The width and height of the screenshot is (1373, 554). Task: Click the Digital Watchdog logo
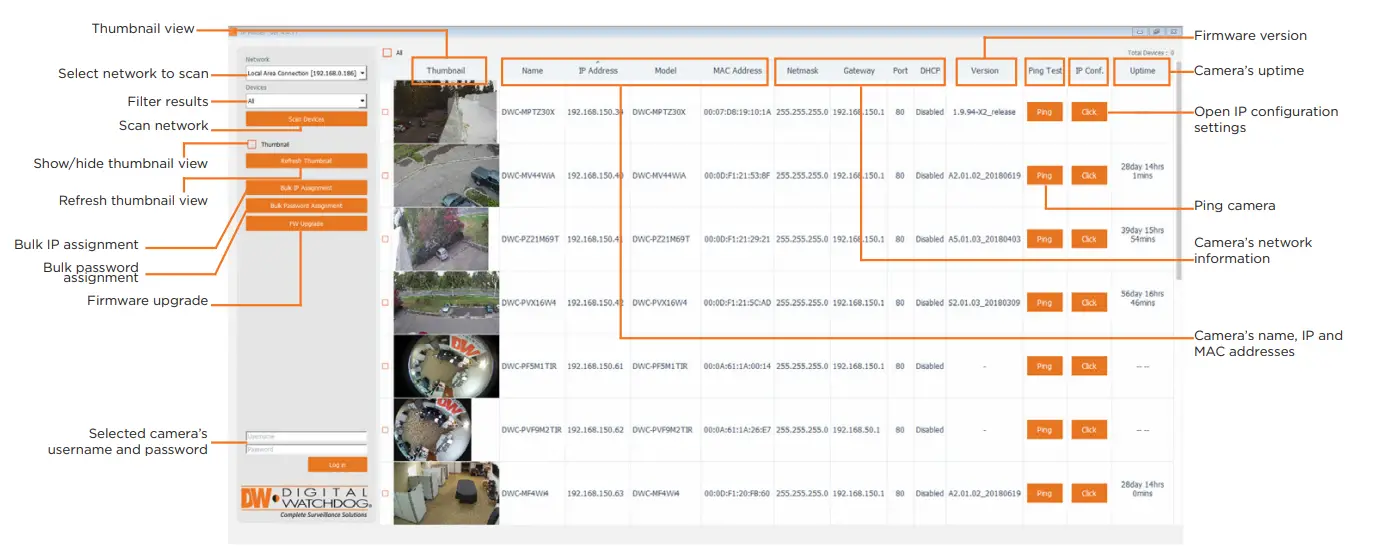coord(306,501)
